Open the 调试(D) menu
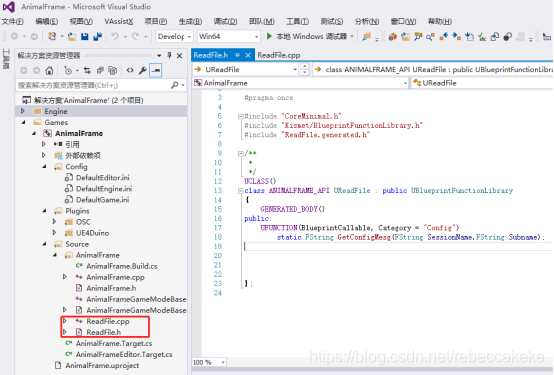 (x=225, y=22)
